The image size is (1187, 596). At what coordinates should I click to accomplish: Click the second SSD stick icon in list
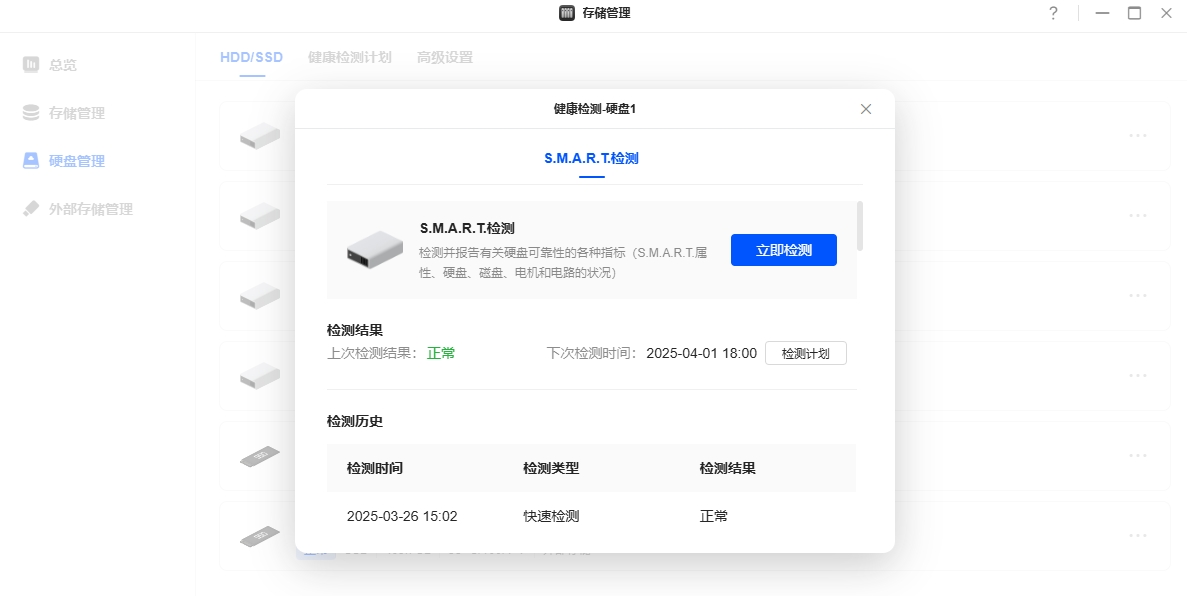coord(260,536)
